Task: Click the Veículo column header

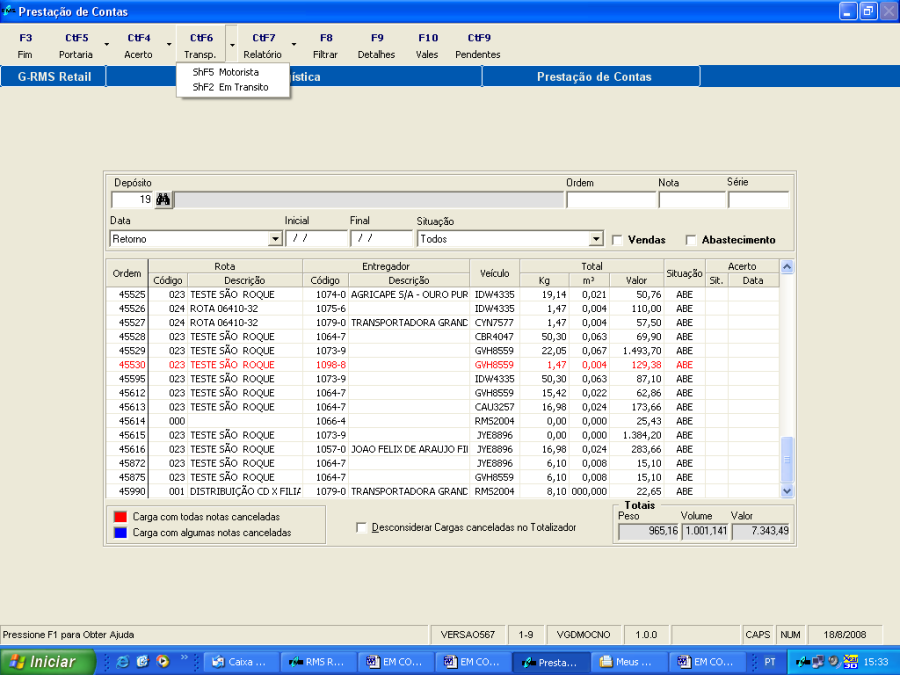Action: (494, 273)
